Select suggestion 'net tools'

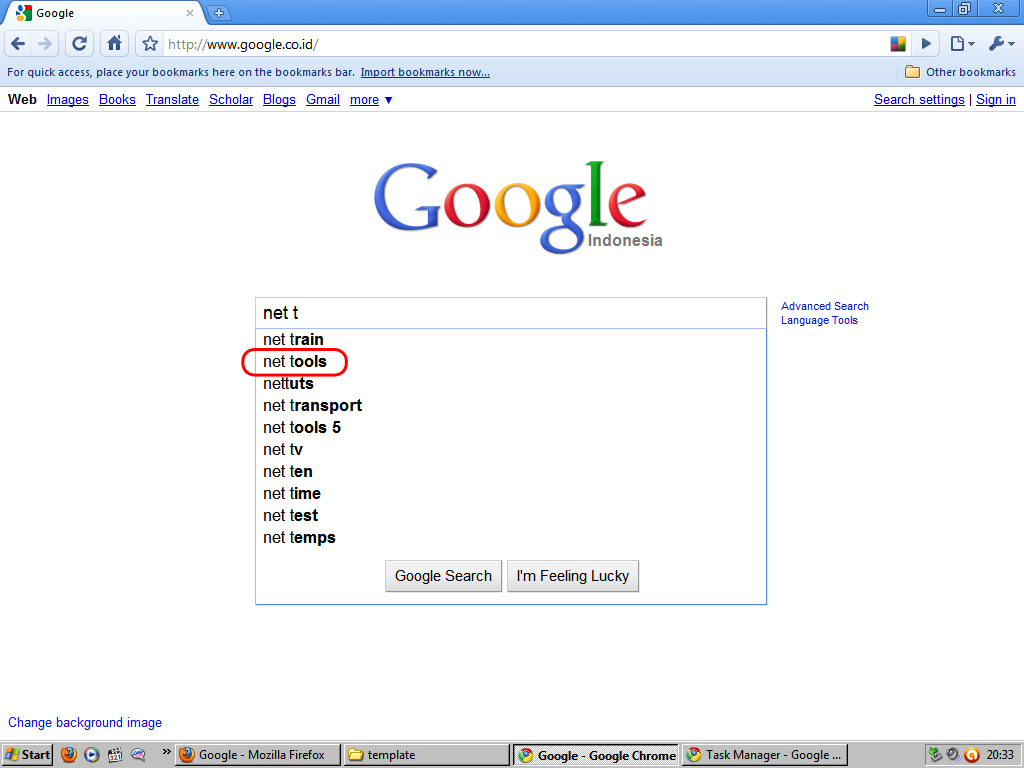point(511,362)
